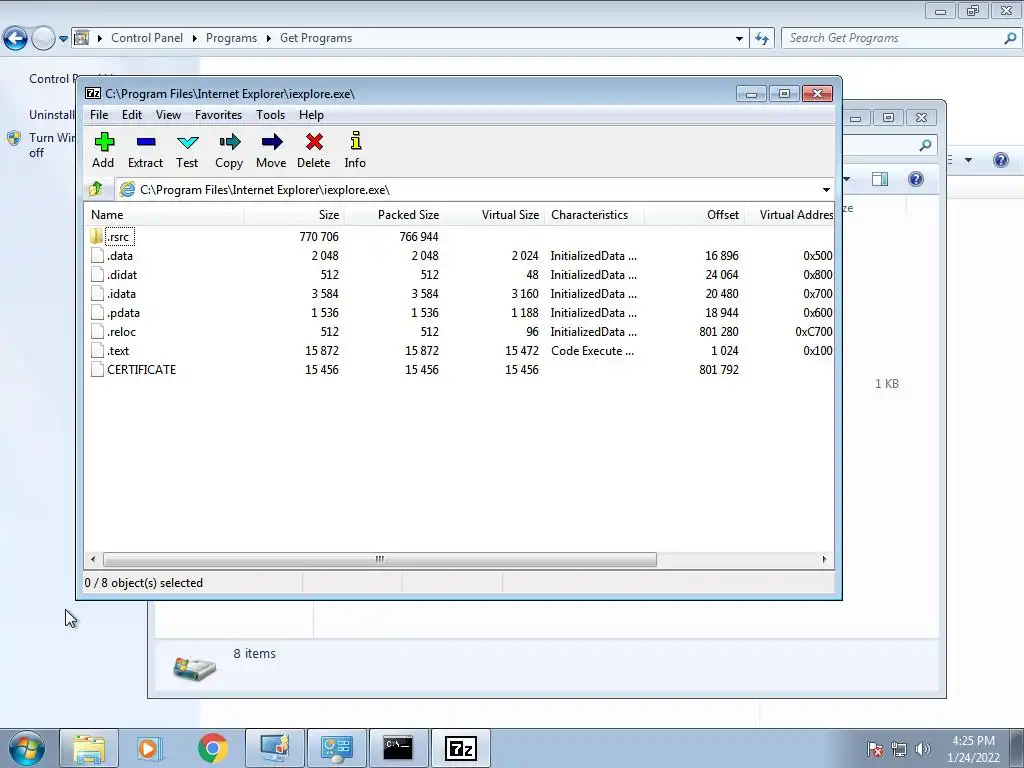Viewport: 1024px width, 768px height.
Task: Sort by the Offset column header
Action: click(694, 215)
